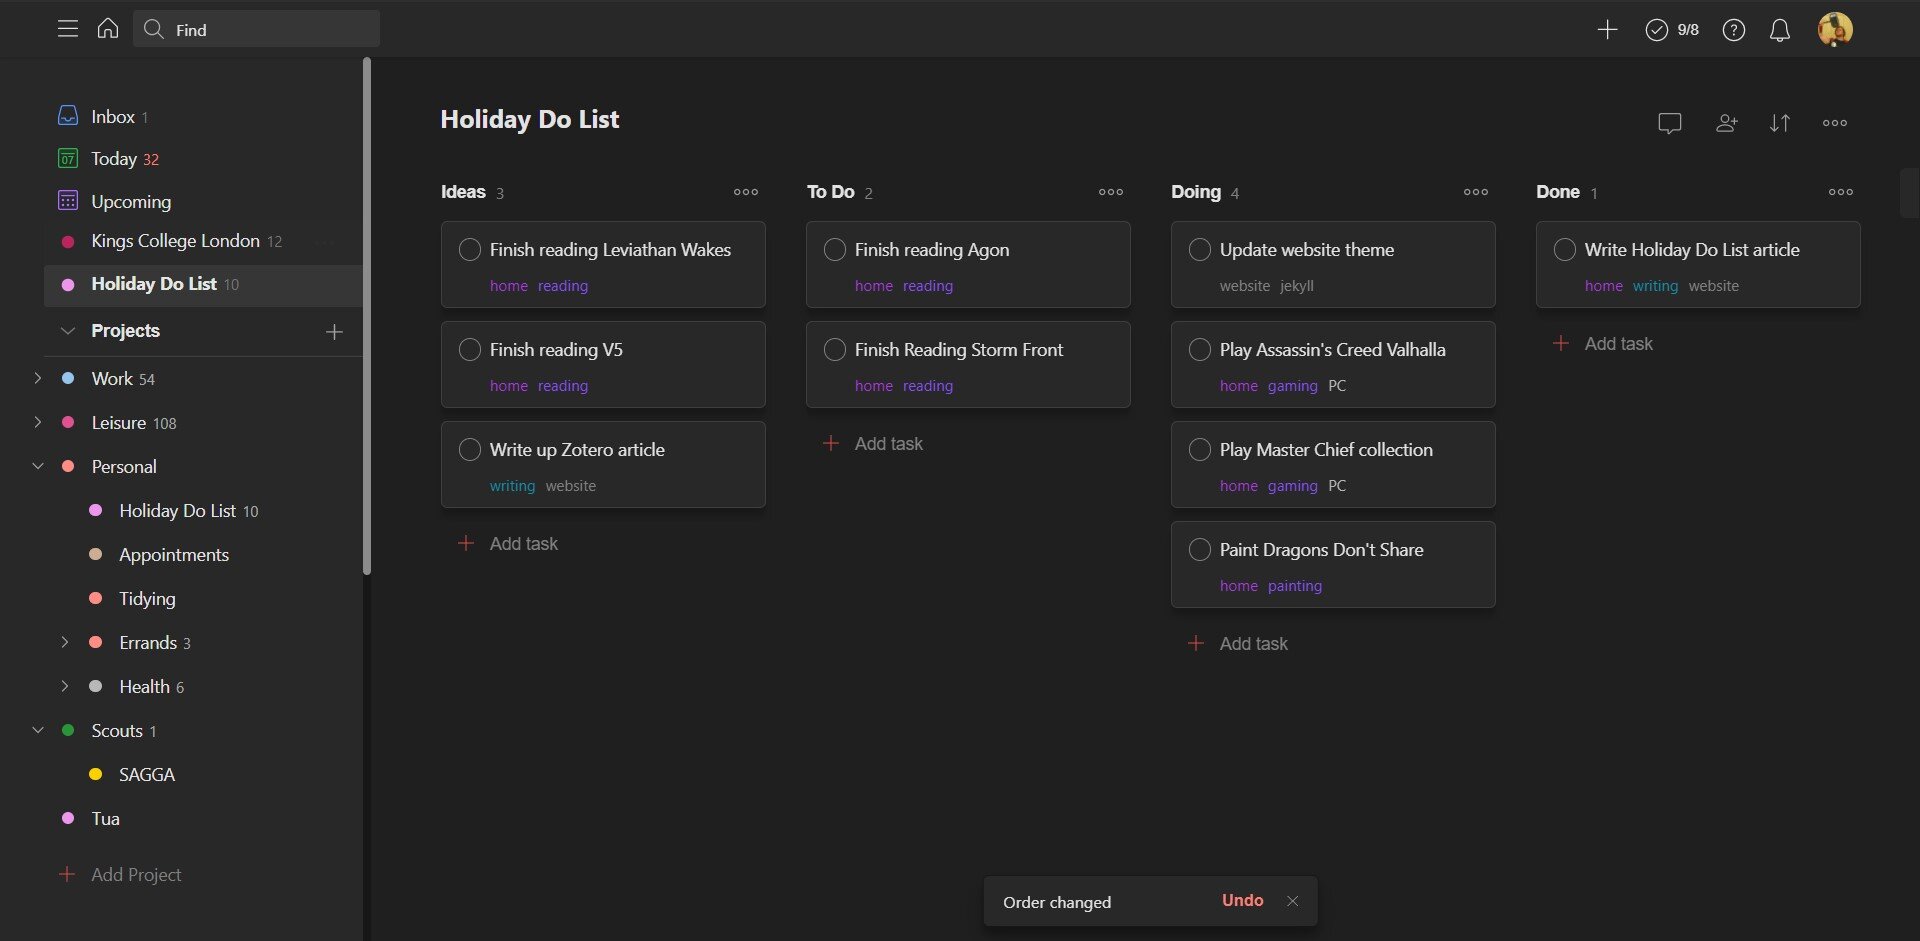Click the sidebar vertical scrollbar
Viewport: 1920px width, 941px height.
367,316
